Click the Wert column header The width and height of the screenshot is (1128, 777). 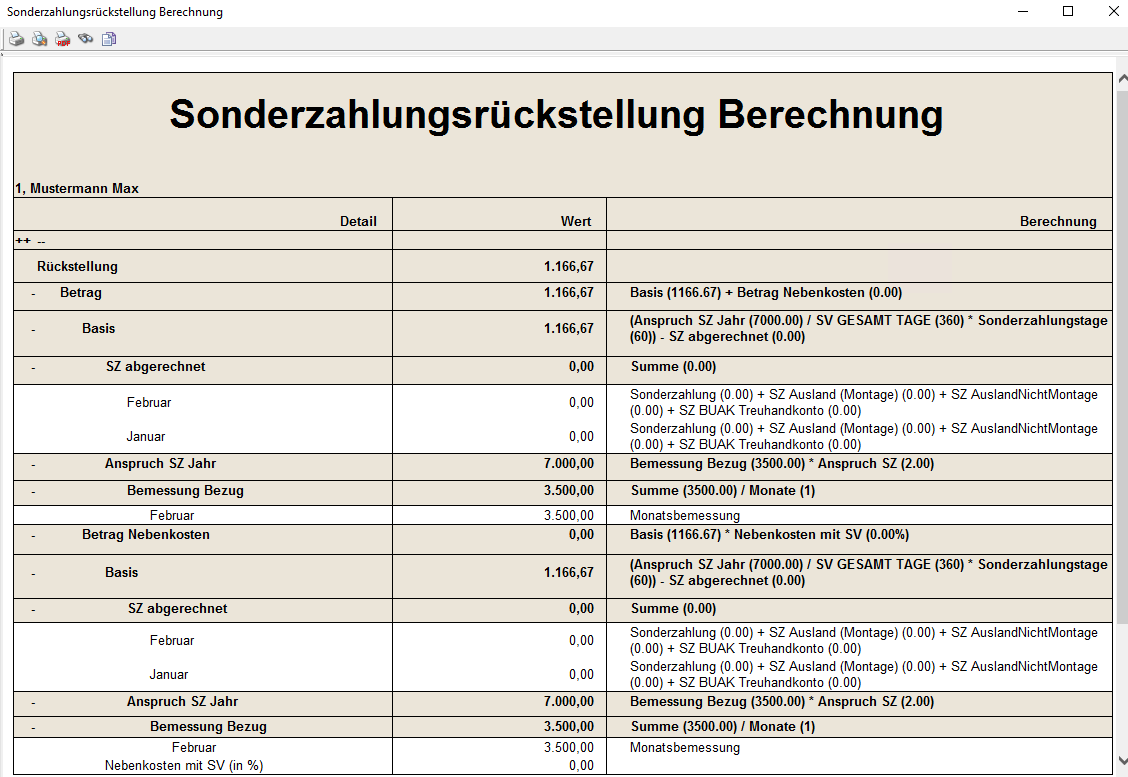pyautogui.click(x=575, y=221)
